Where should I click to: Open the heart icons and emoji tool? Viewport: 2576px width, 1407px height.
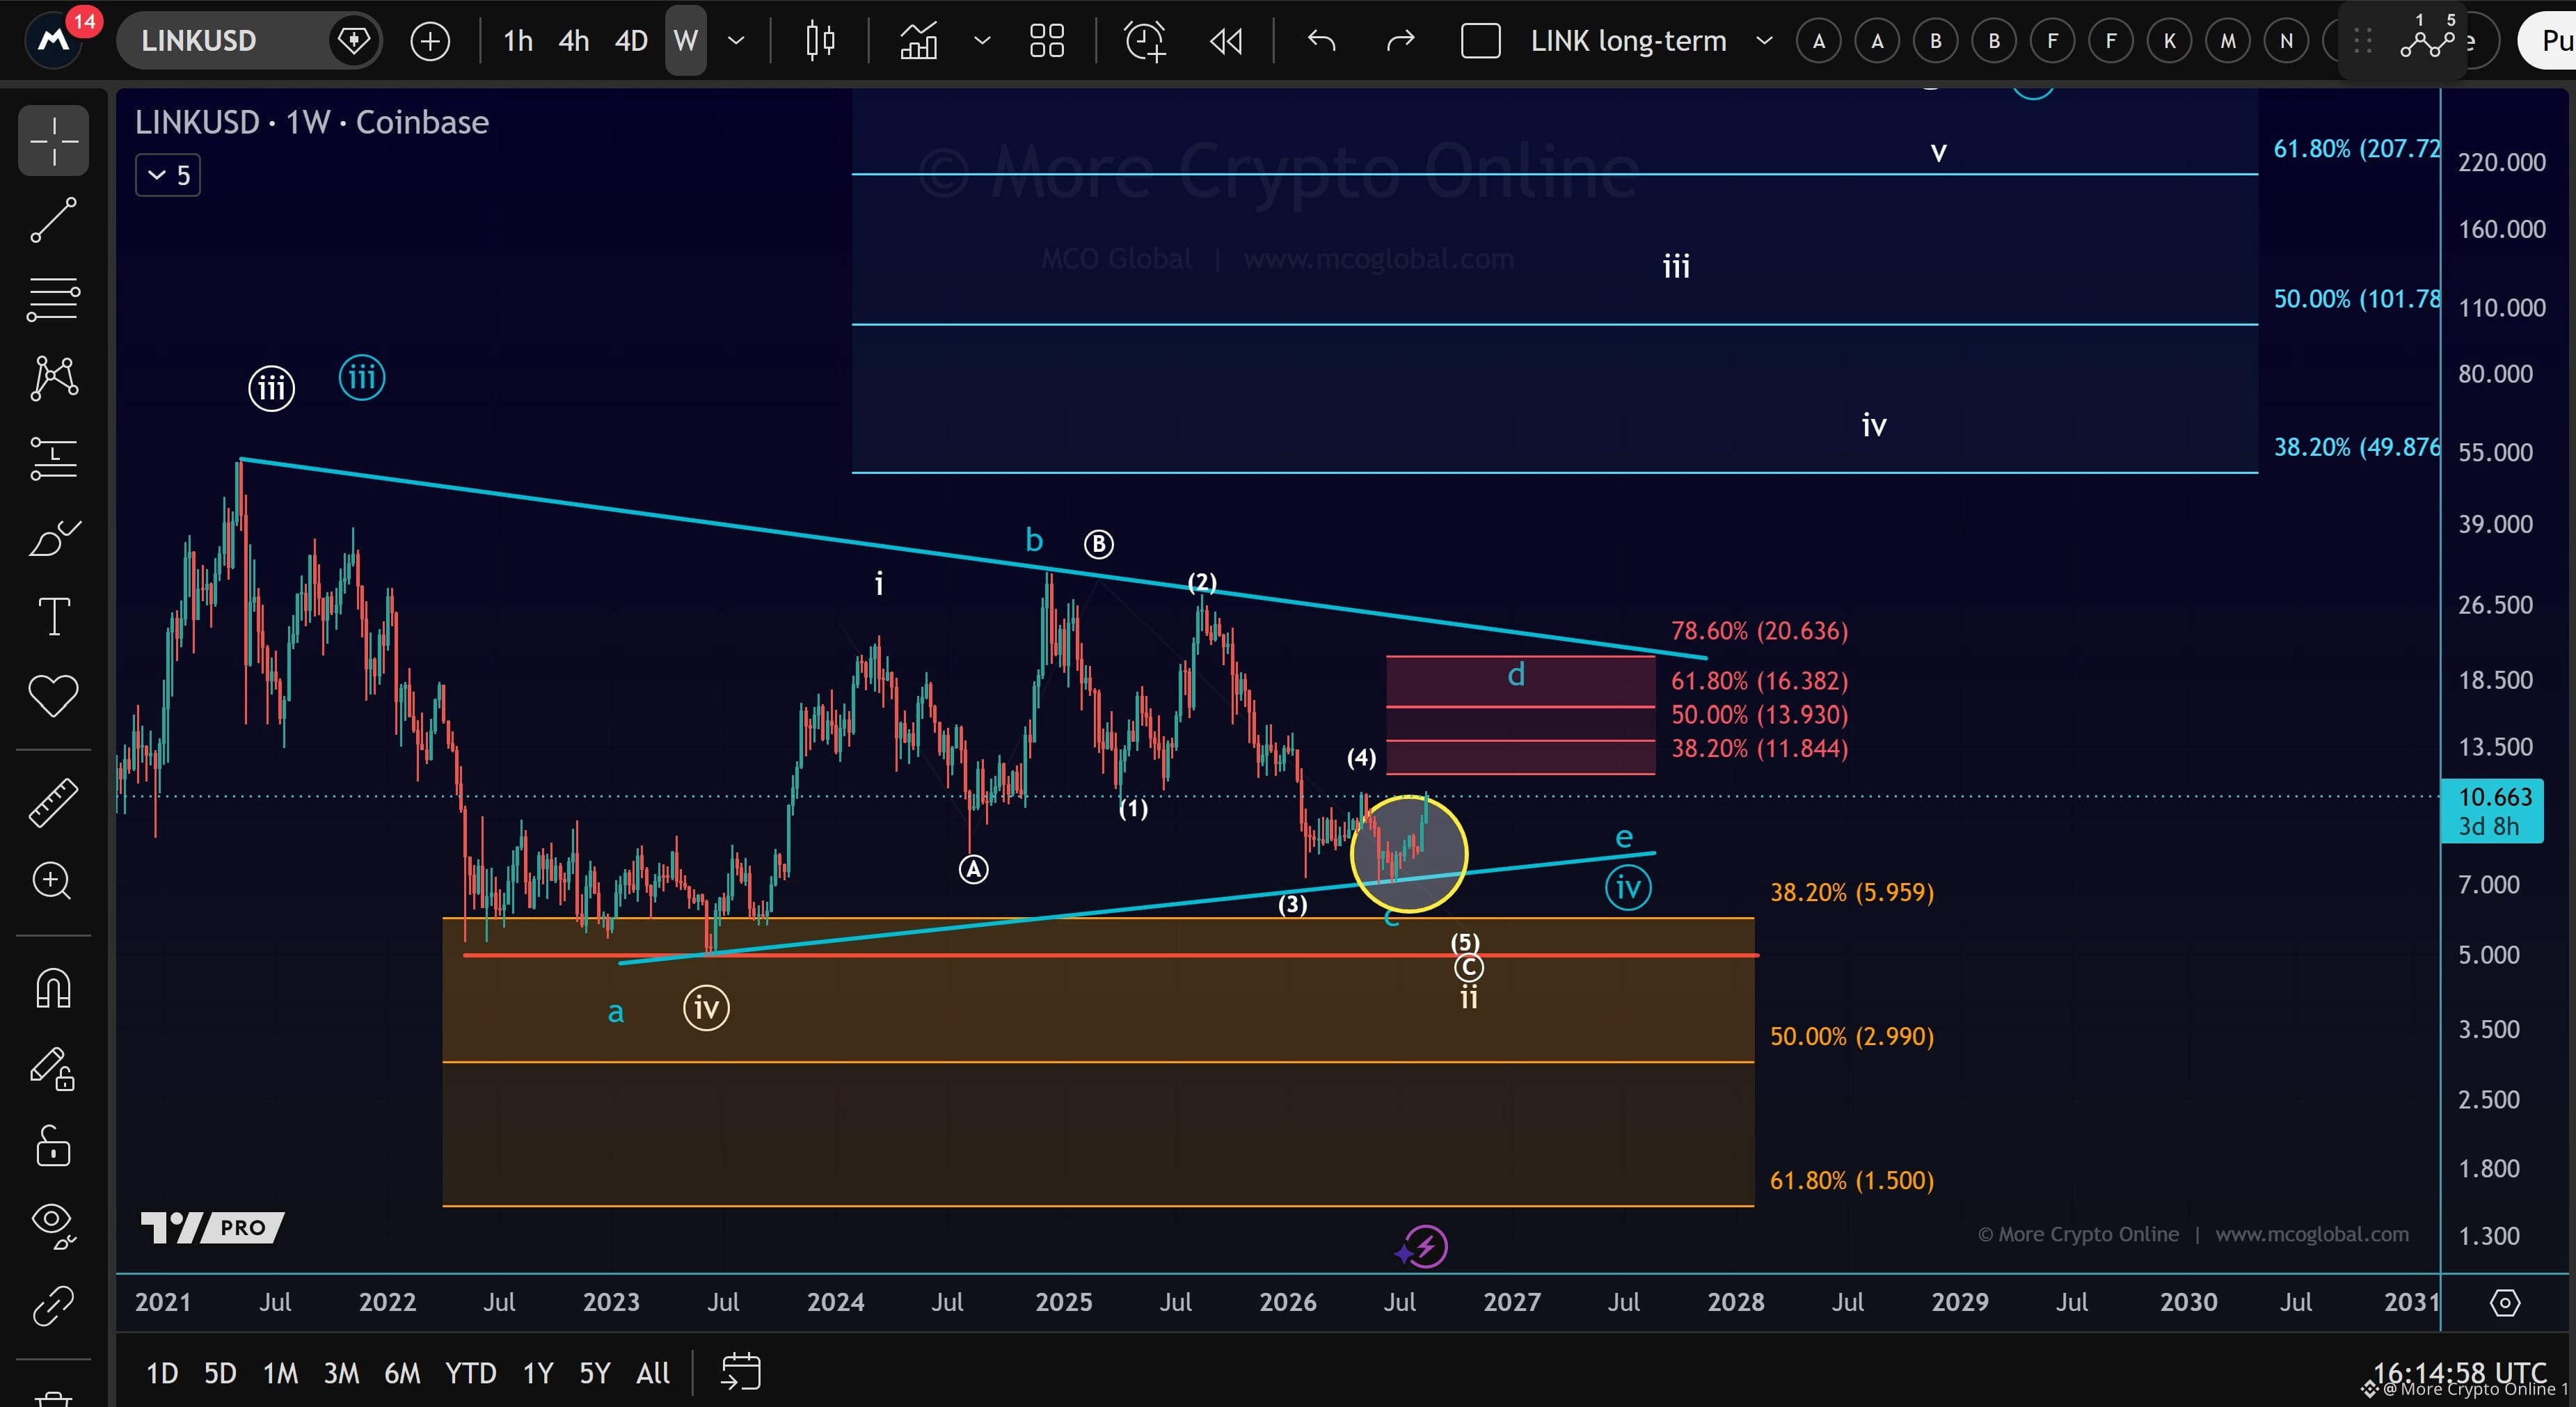pyautogui.click(x=53, y=695)
